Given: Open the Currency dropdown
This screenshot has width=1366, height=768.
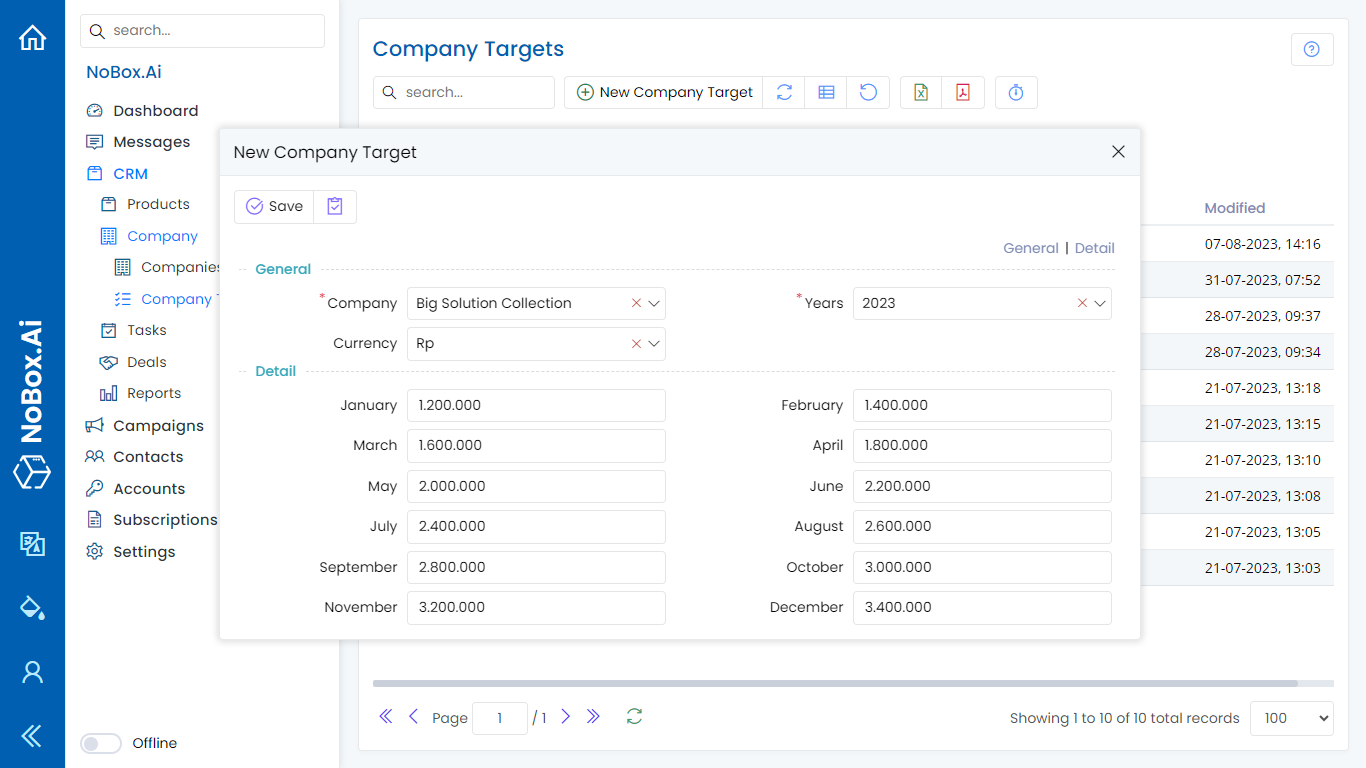Looking at the screenshot, I should click(x=655, y=343).
